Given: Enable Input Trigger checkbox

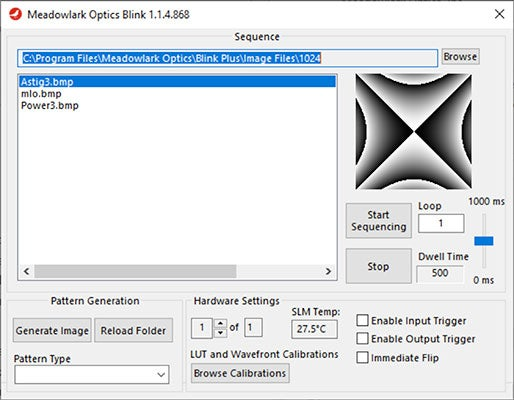Looking at the screenshot, I should 362,320.
